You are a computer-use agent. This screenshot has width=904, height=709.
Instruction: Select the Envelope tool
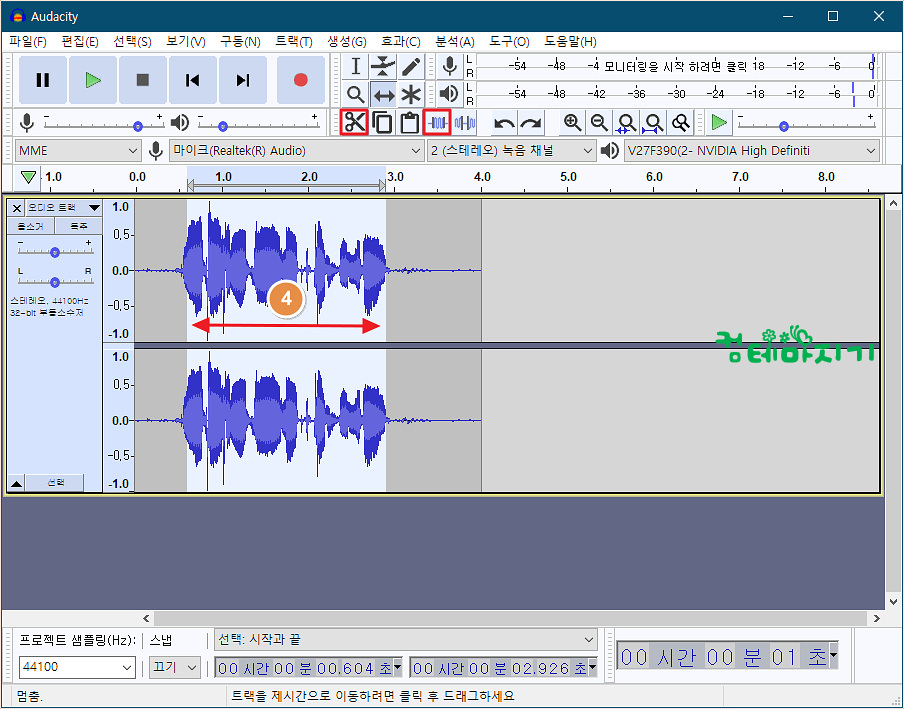pyautogui.click(x=383, y=66)
